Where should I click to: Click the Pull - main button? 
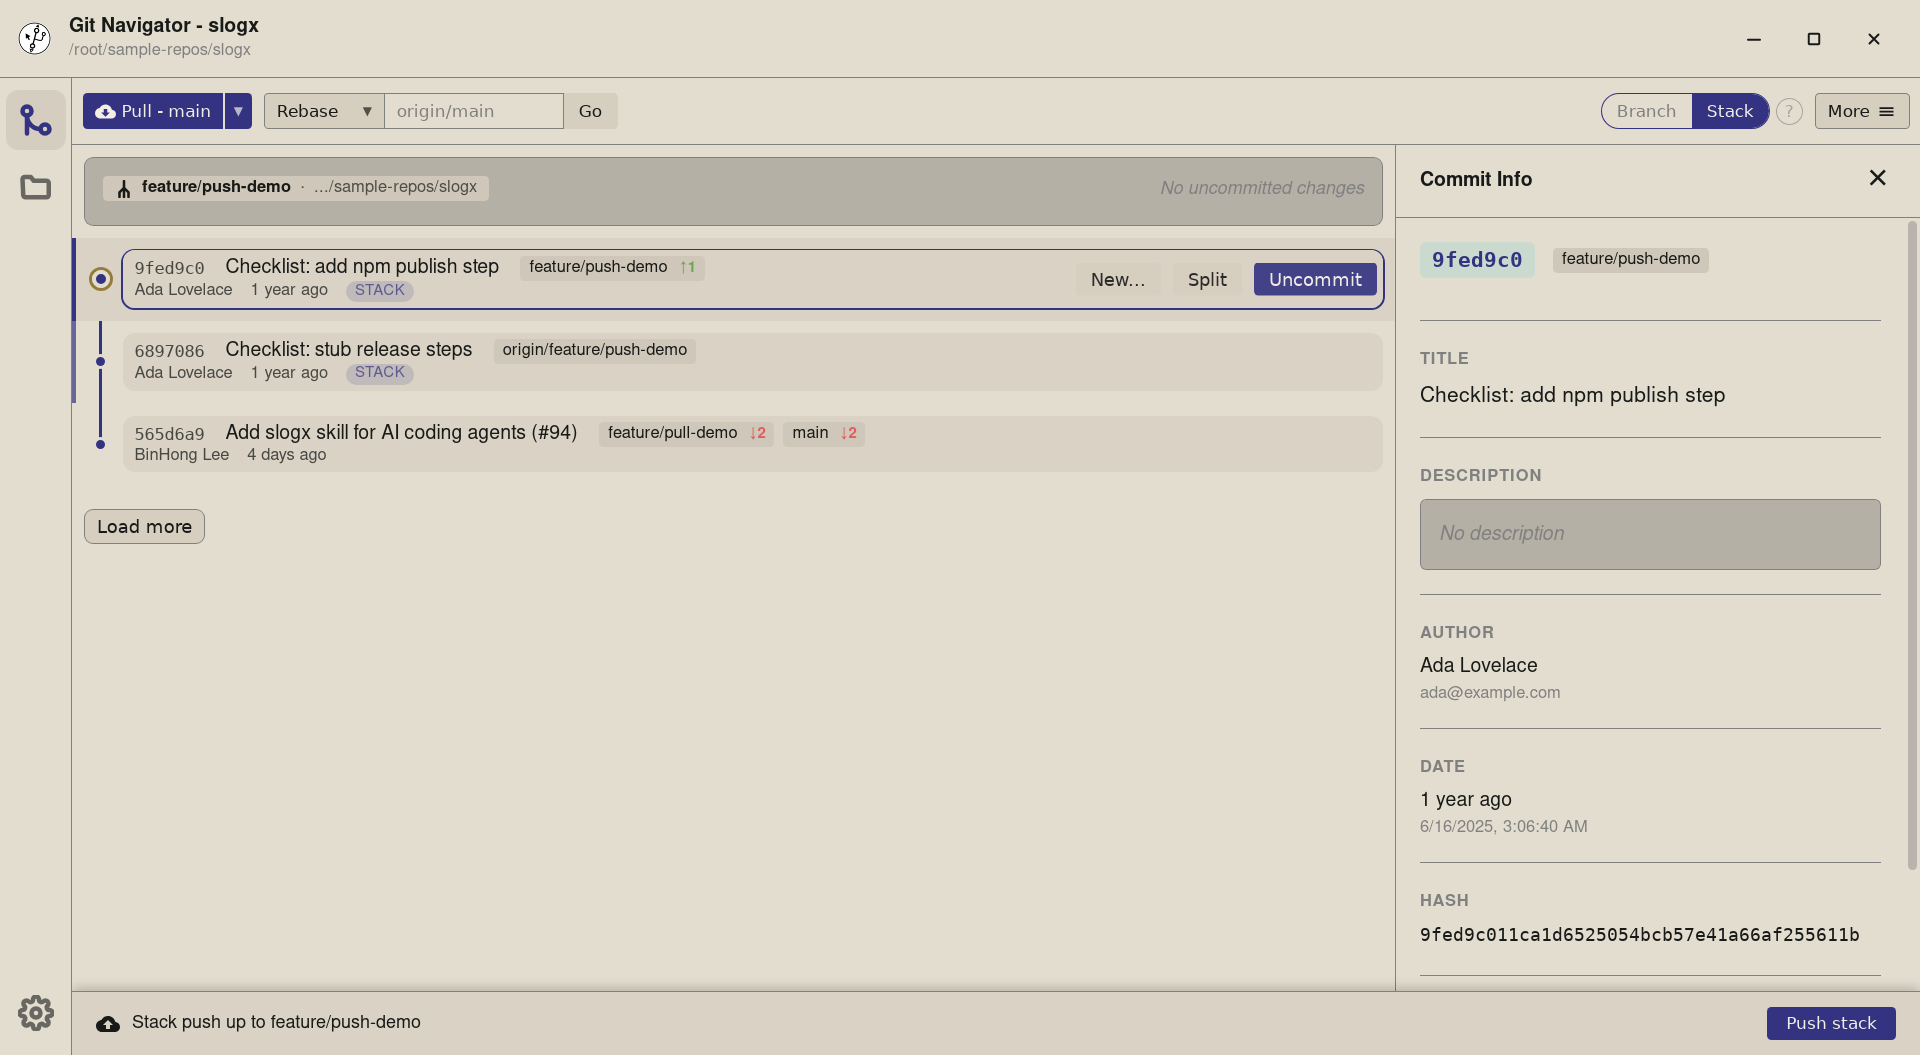coord(153,111)
